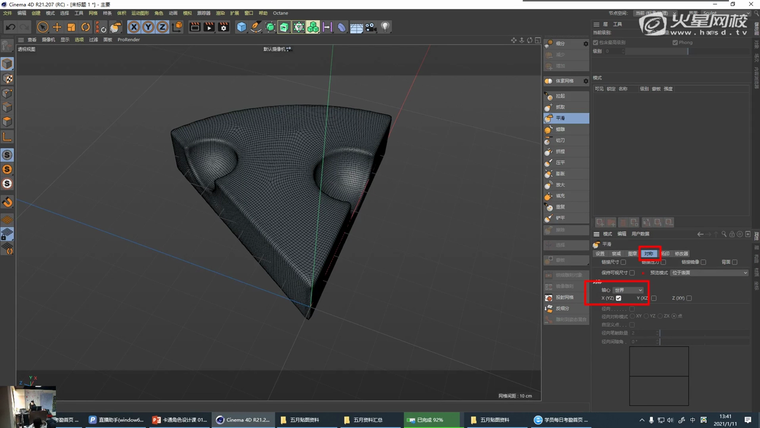Click the light bulb icon

[387, 27]
